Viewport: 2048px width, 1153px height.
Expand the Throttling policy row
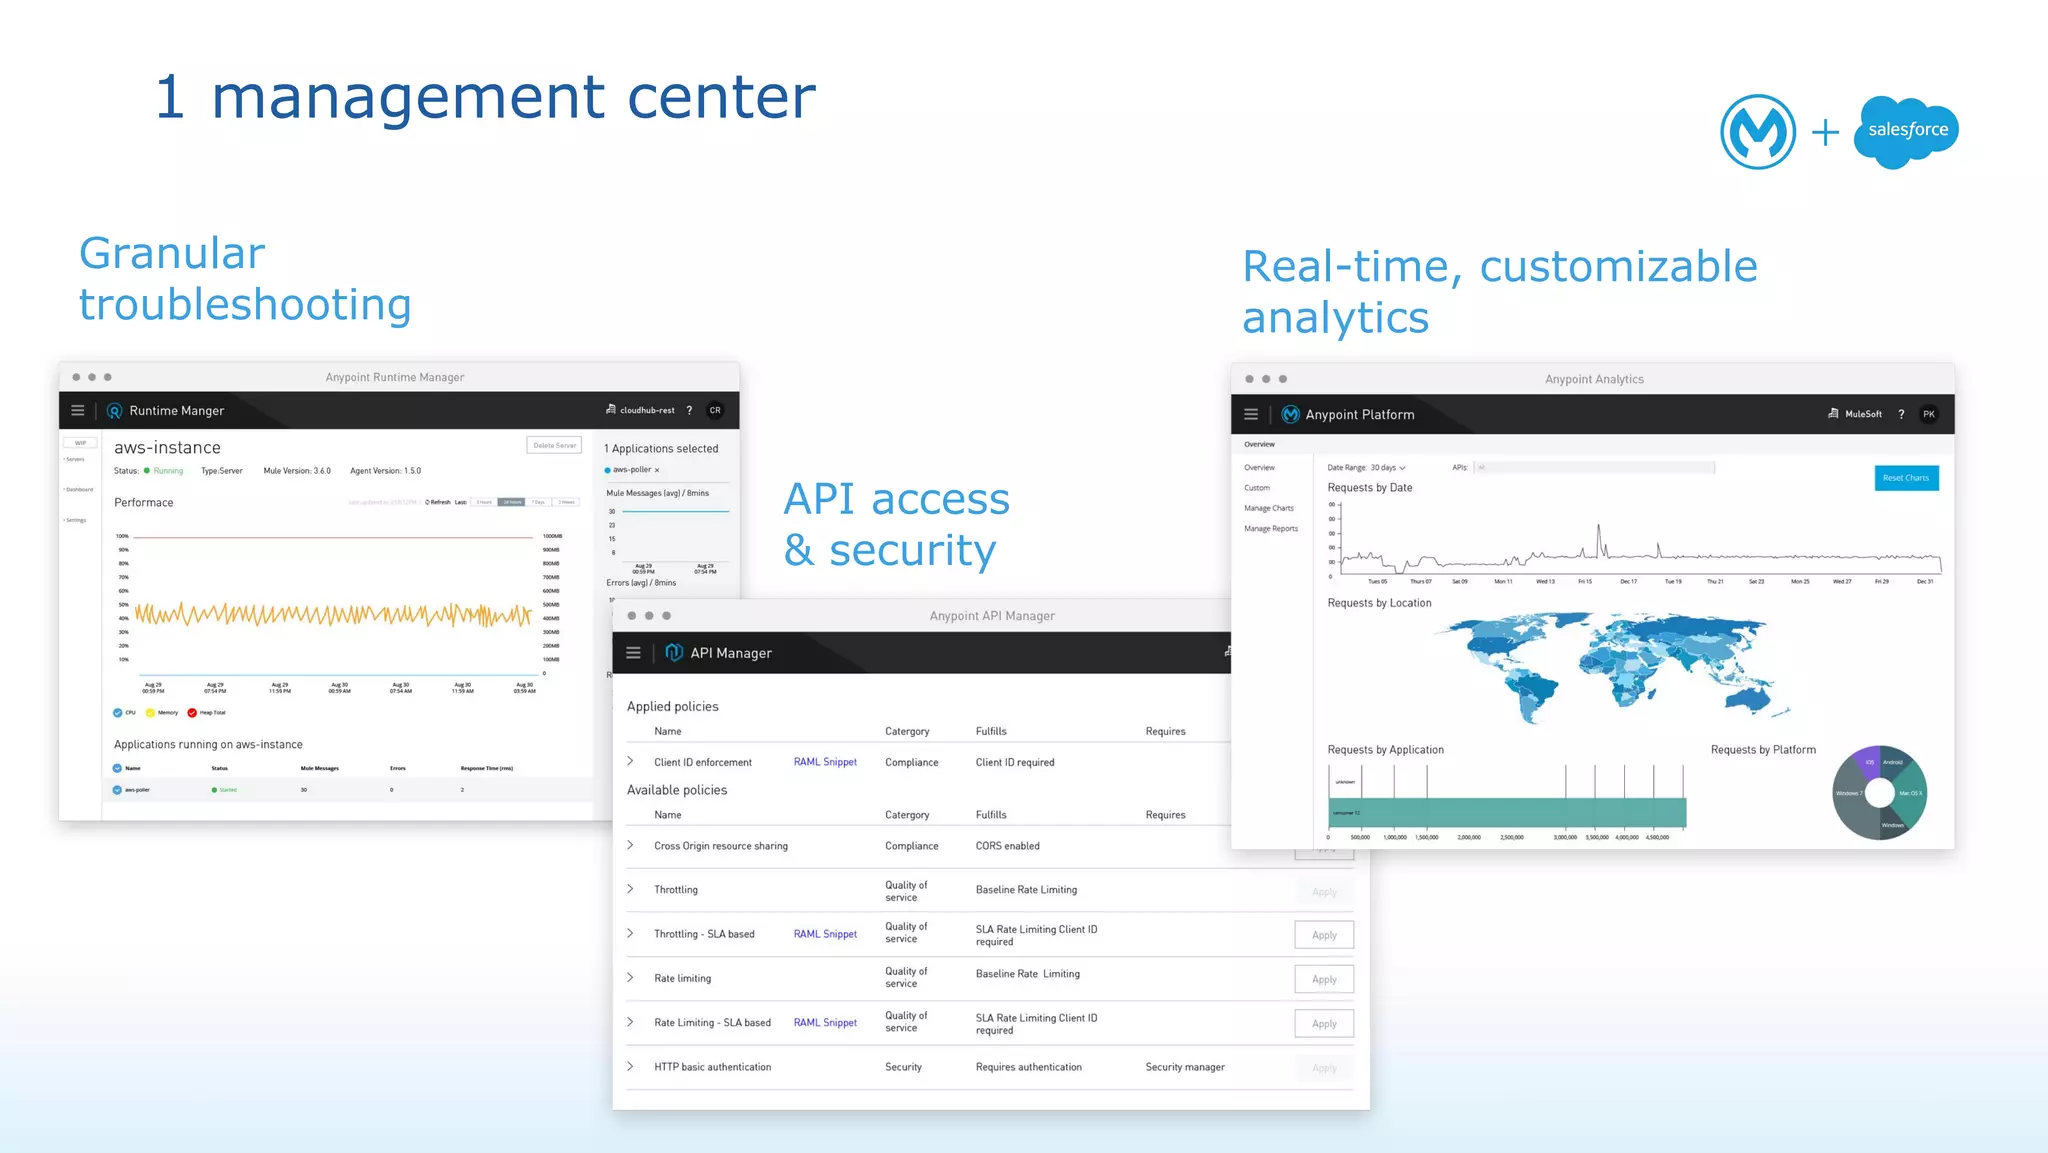pos(631,889)
